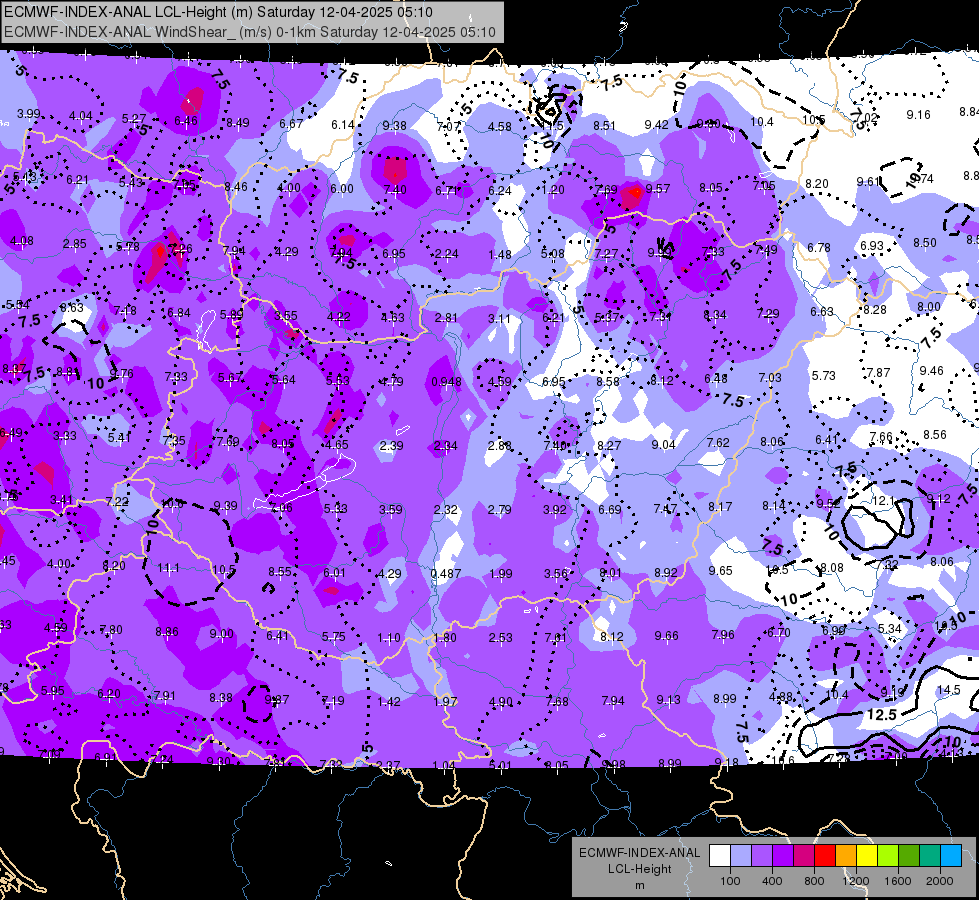The width and height of the screenshot is (979, 900).
Task: Click the wind shear value 2.81
Action: click(446, 318)
